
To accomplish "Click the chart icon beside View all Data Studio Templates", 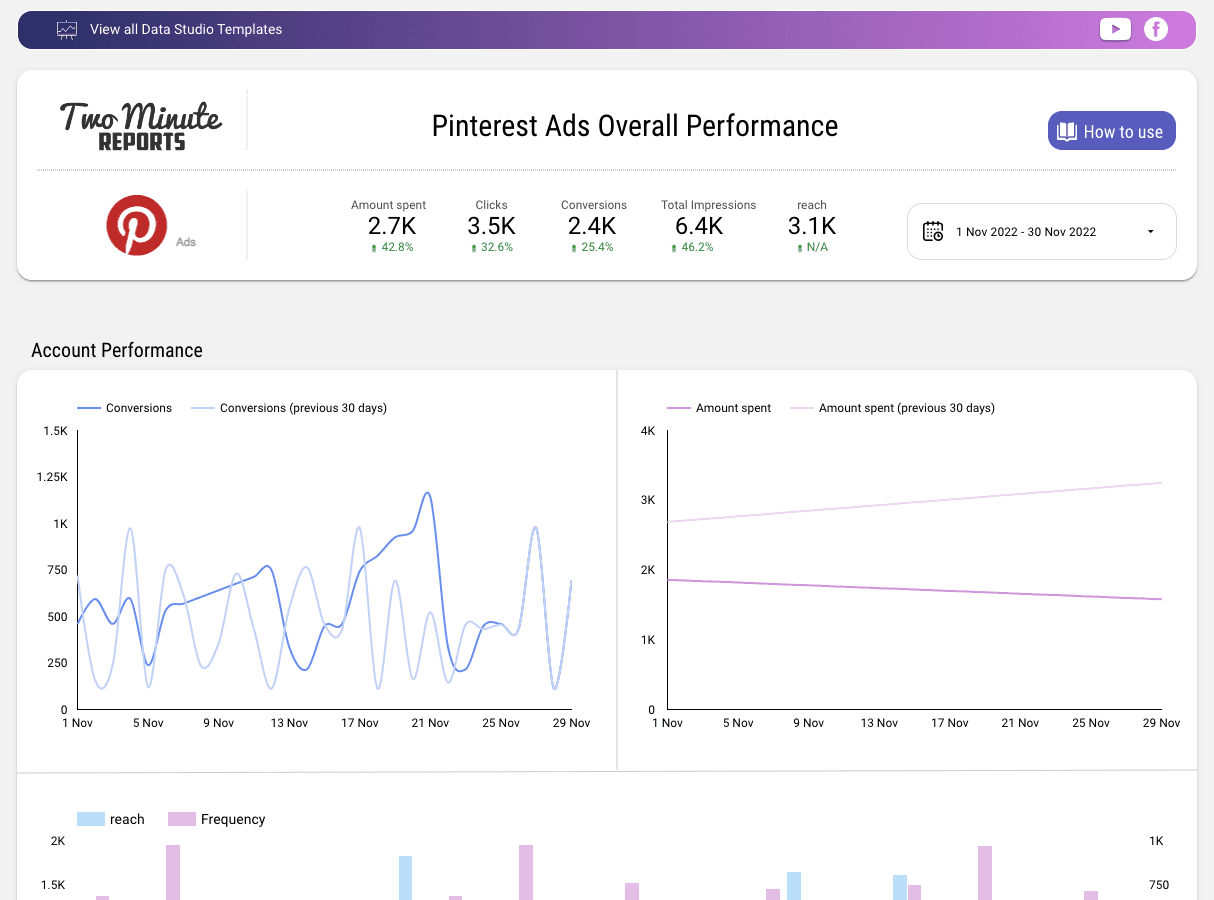I will point(66,29).
